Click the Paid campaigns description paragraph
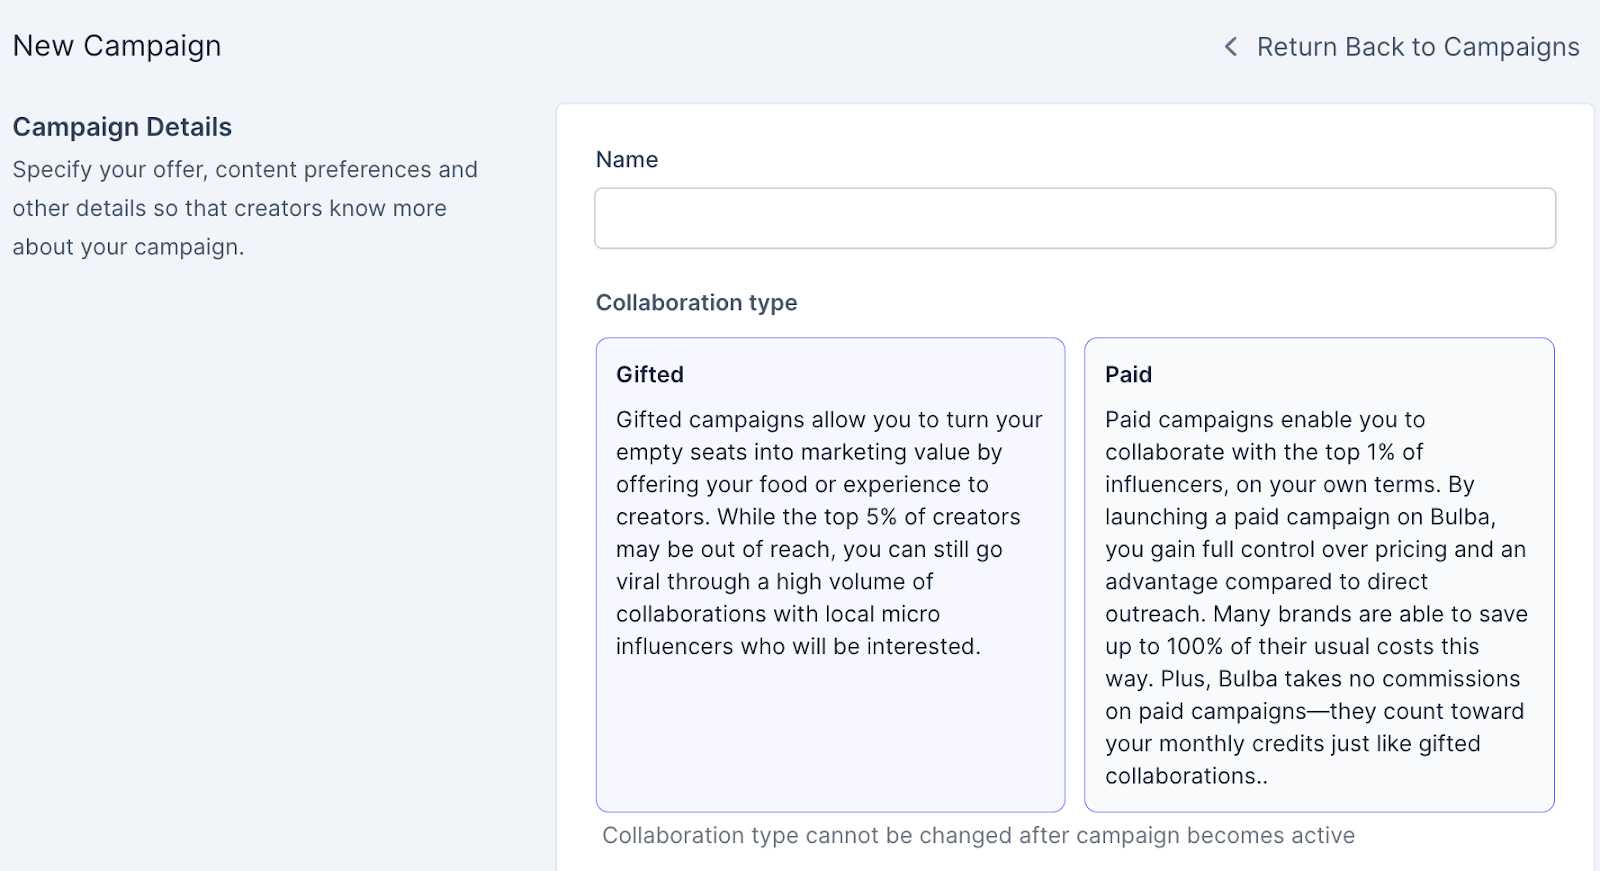1600x871 pixels. click(1315, 597)
